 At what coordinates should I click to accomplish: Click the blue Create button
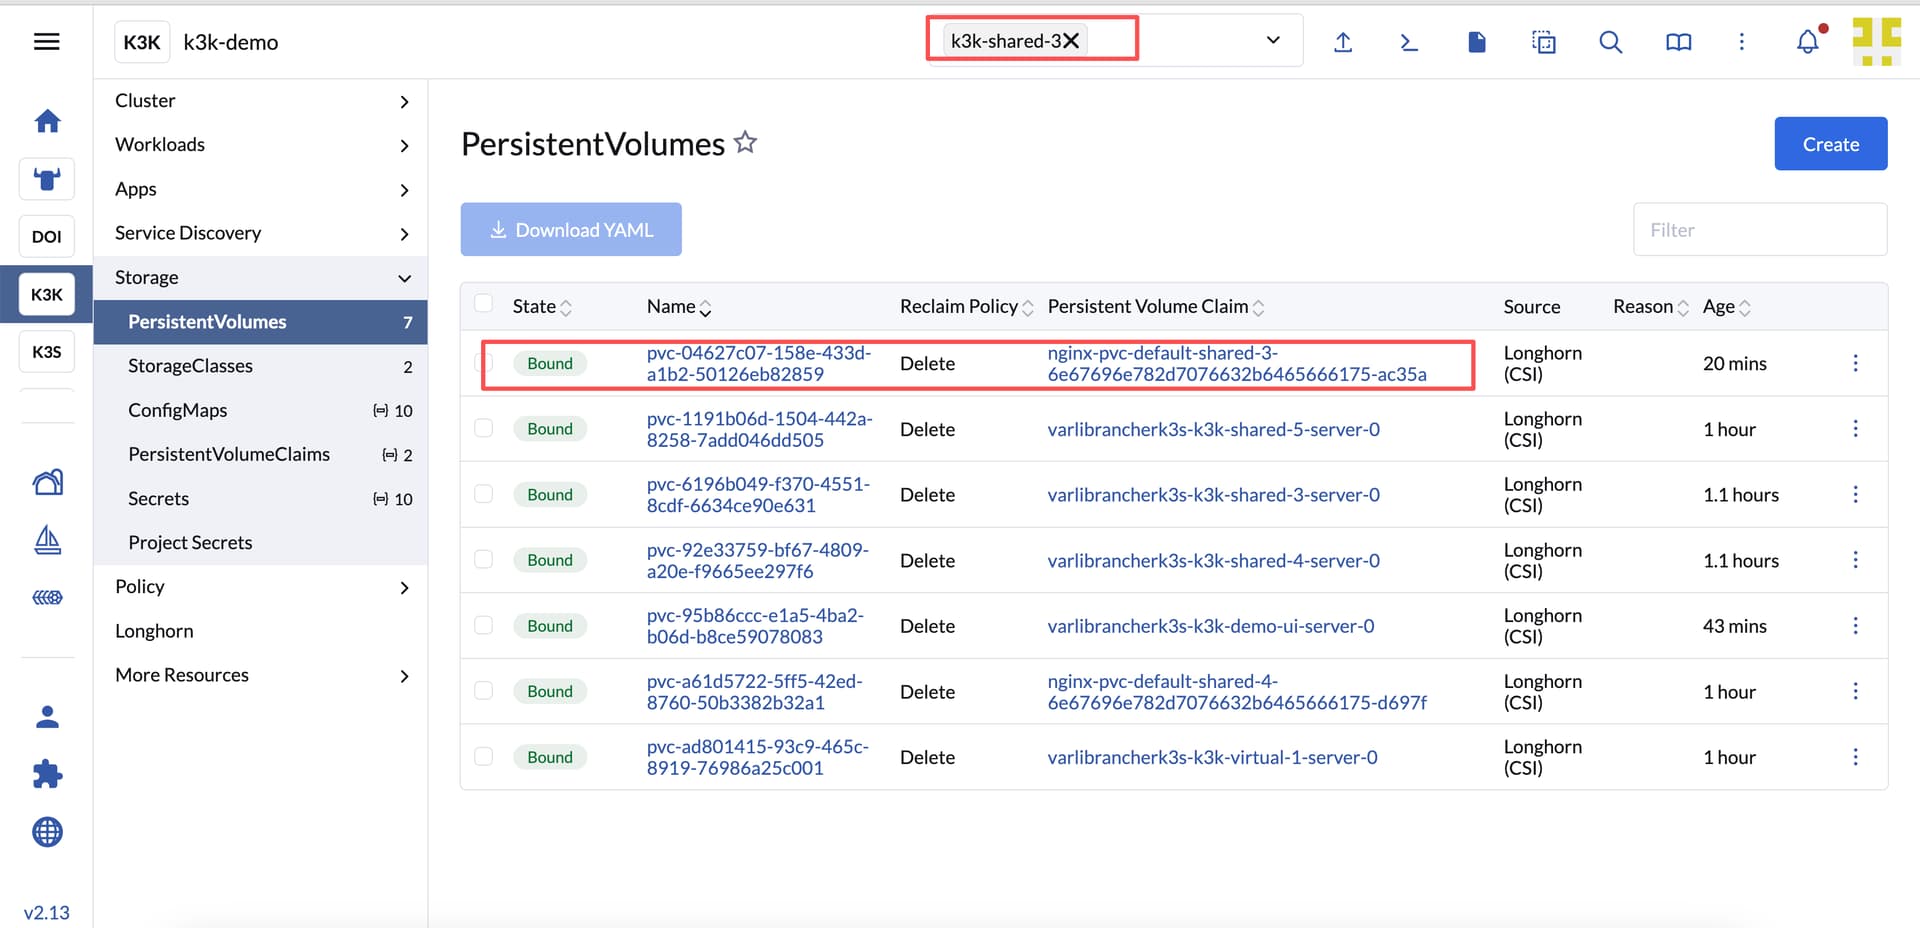pyautogui.click(x=1830, y=144)
